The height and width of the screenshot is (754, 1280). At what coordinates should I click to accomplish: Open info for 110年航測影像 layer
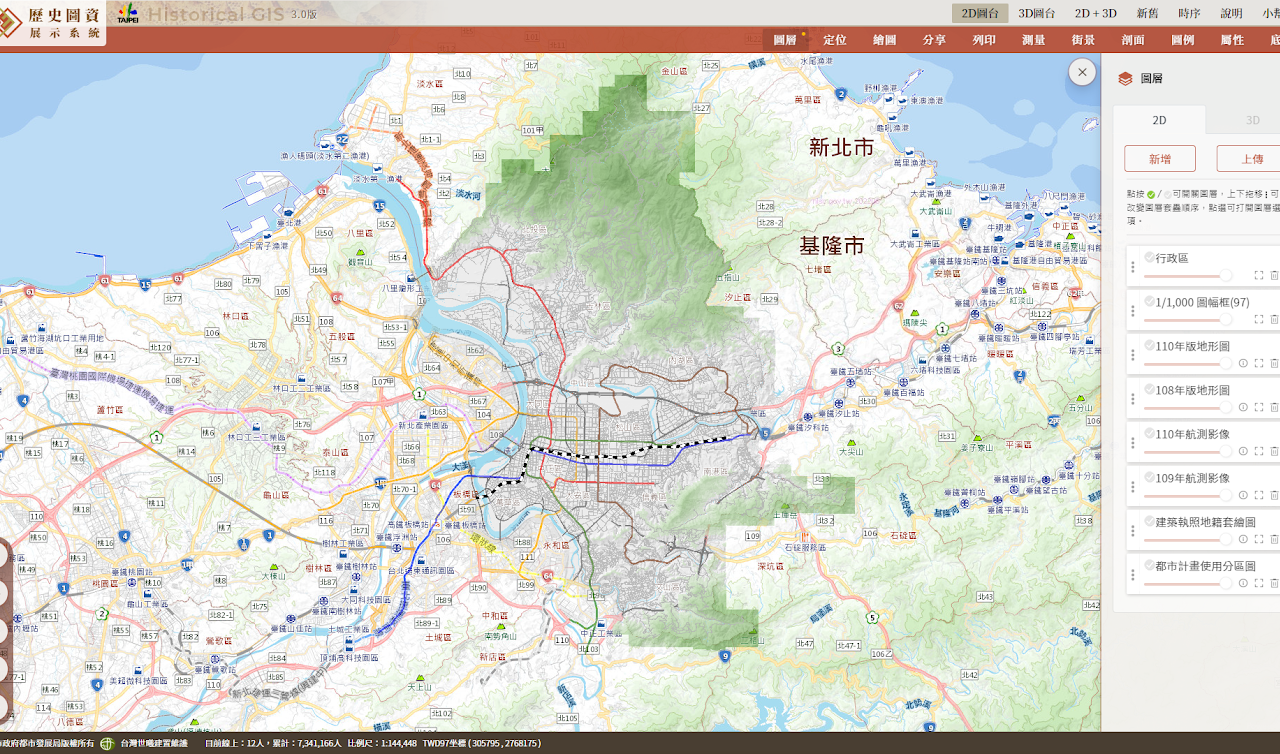tap(1243, 451)
